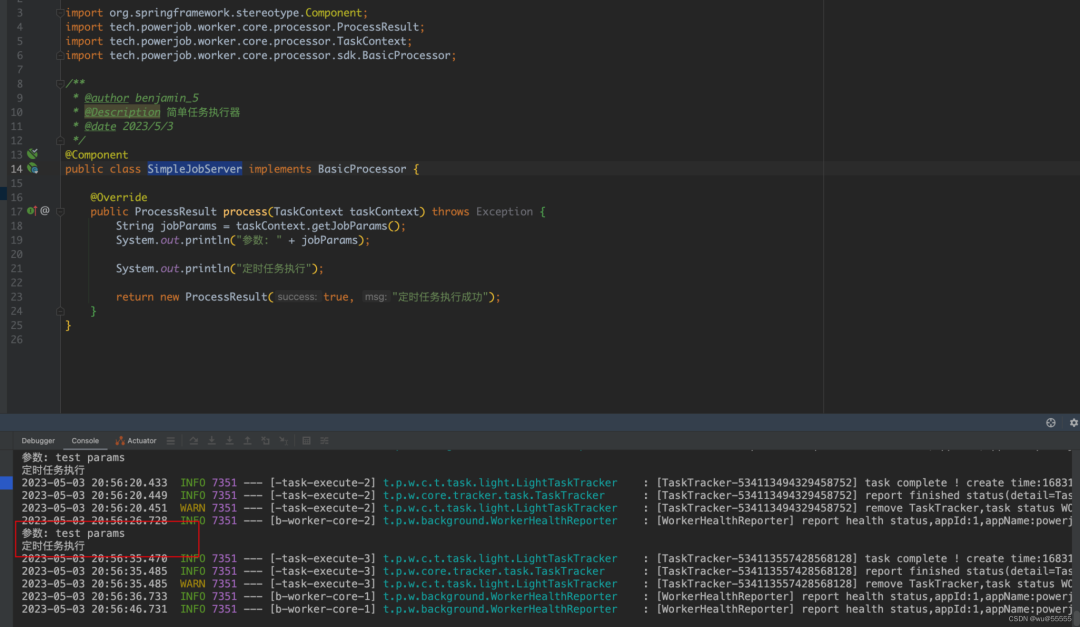The width and height of the screenshot is (1080, 627).
Task: Click the fold end marker on line 6
Action: (60, 55)
